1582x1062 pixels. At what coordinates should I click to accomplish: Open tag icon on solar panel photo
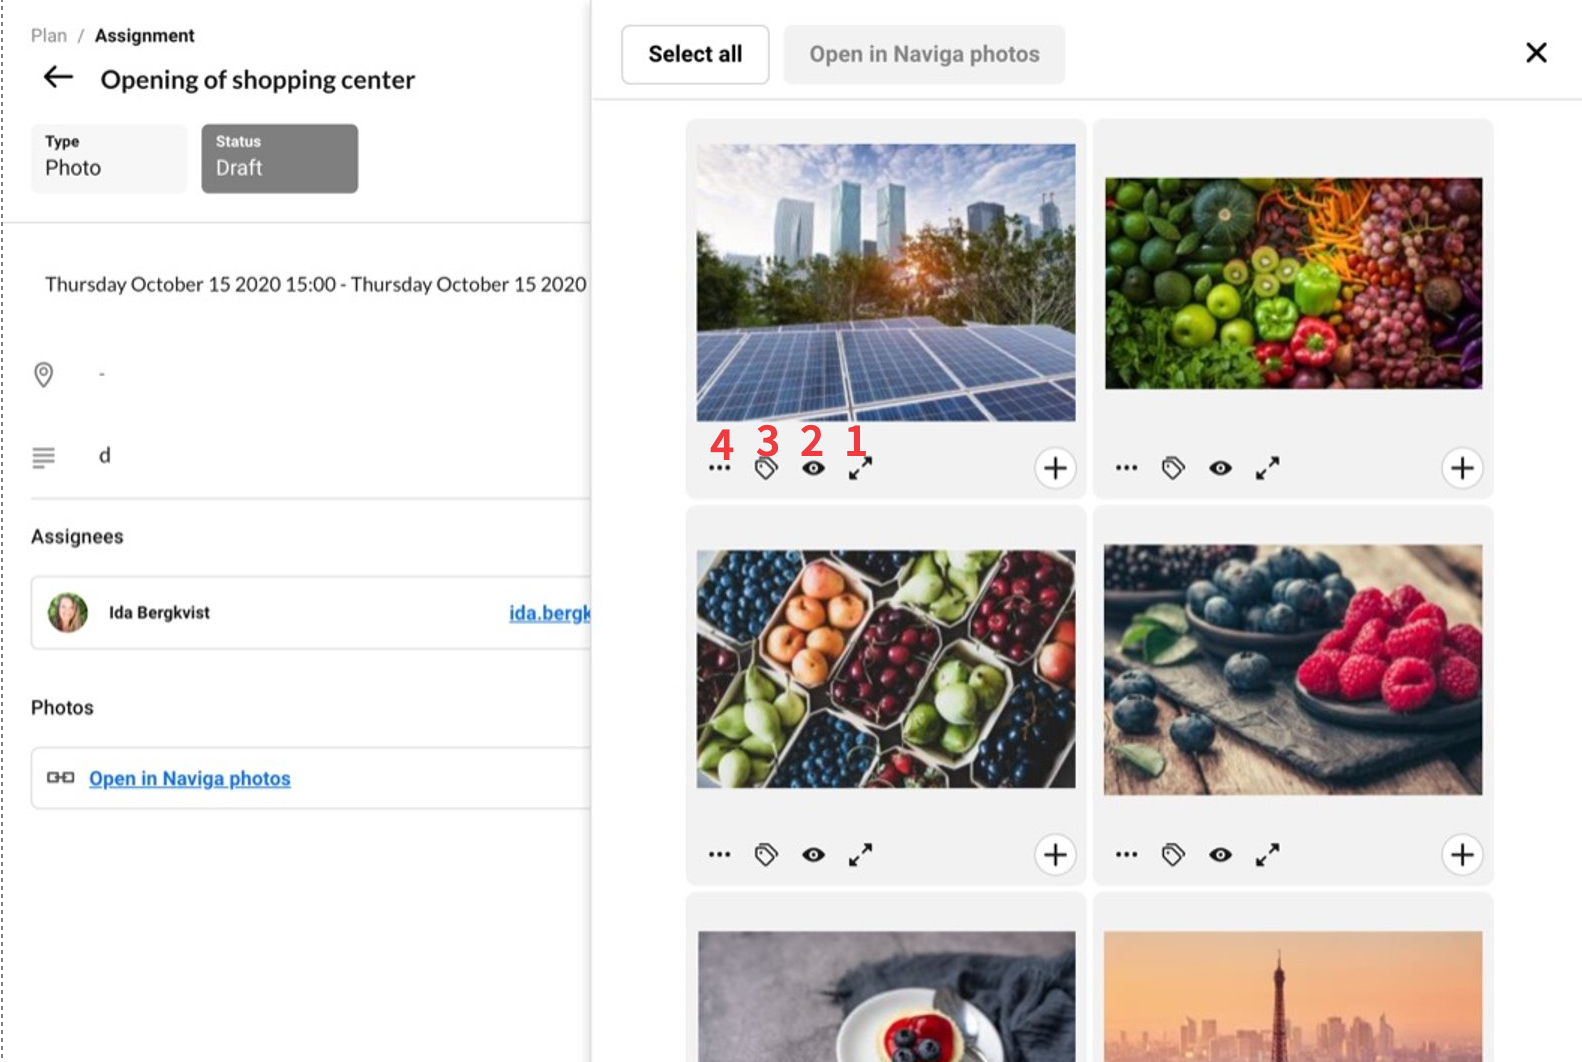(766, 469)
